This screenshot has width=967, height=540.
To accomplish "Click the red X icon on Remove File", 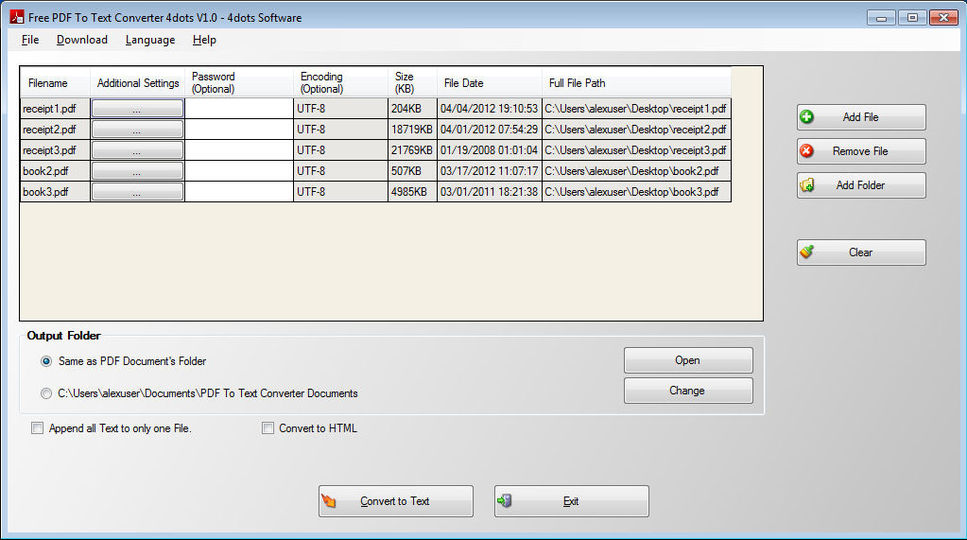I will click(807, 151).
